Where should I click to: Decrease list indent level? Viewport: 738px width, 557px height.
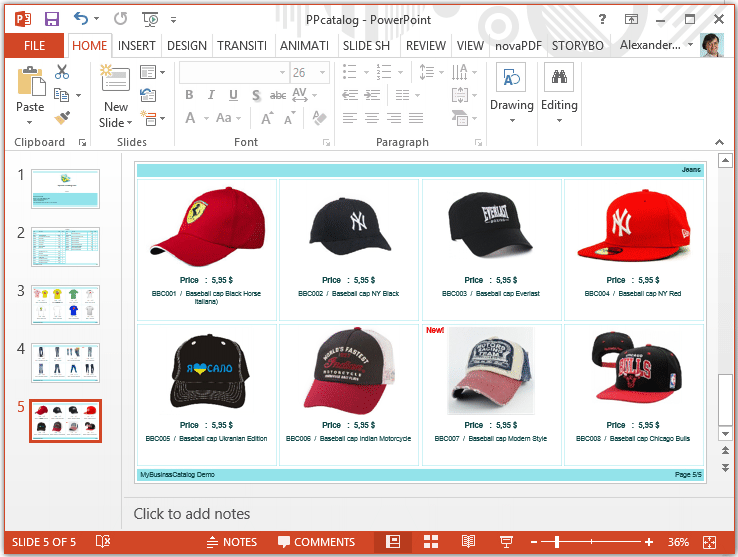pos(350,95)
